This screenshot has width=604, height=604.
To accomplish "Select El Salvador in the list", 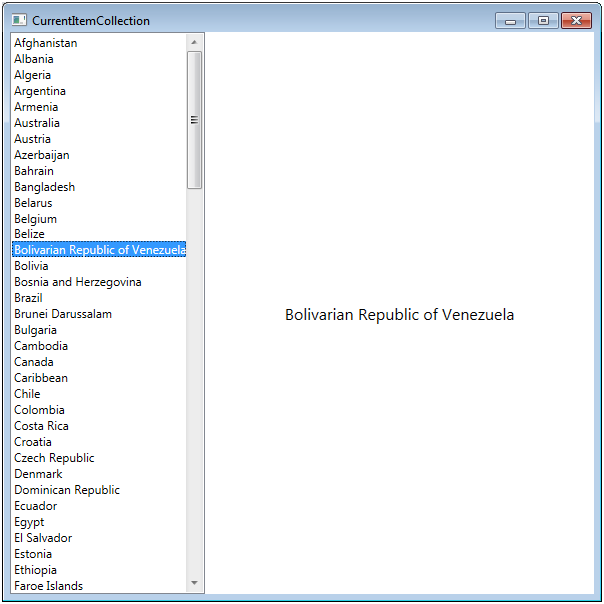I will [x=99, y=538].
